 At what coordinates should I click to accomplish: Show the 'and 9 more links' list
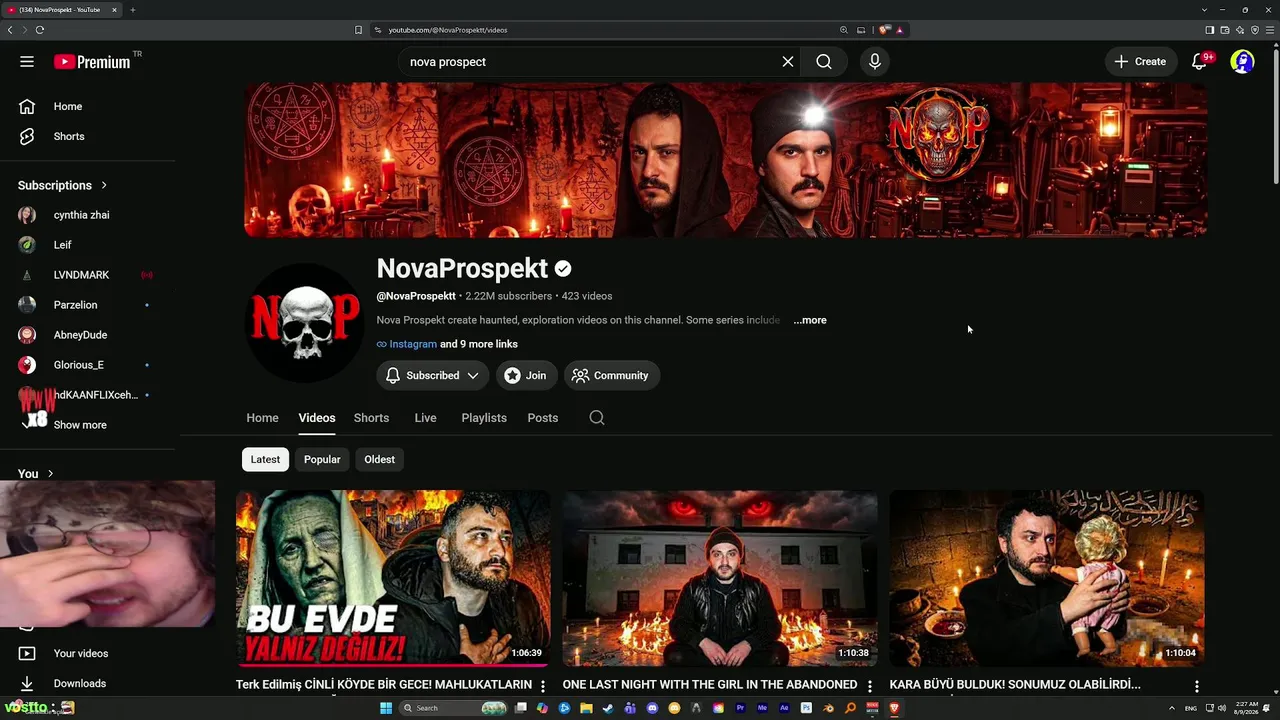pos(479,344)
